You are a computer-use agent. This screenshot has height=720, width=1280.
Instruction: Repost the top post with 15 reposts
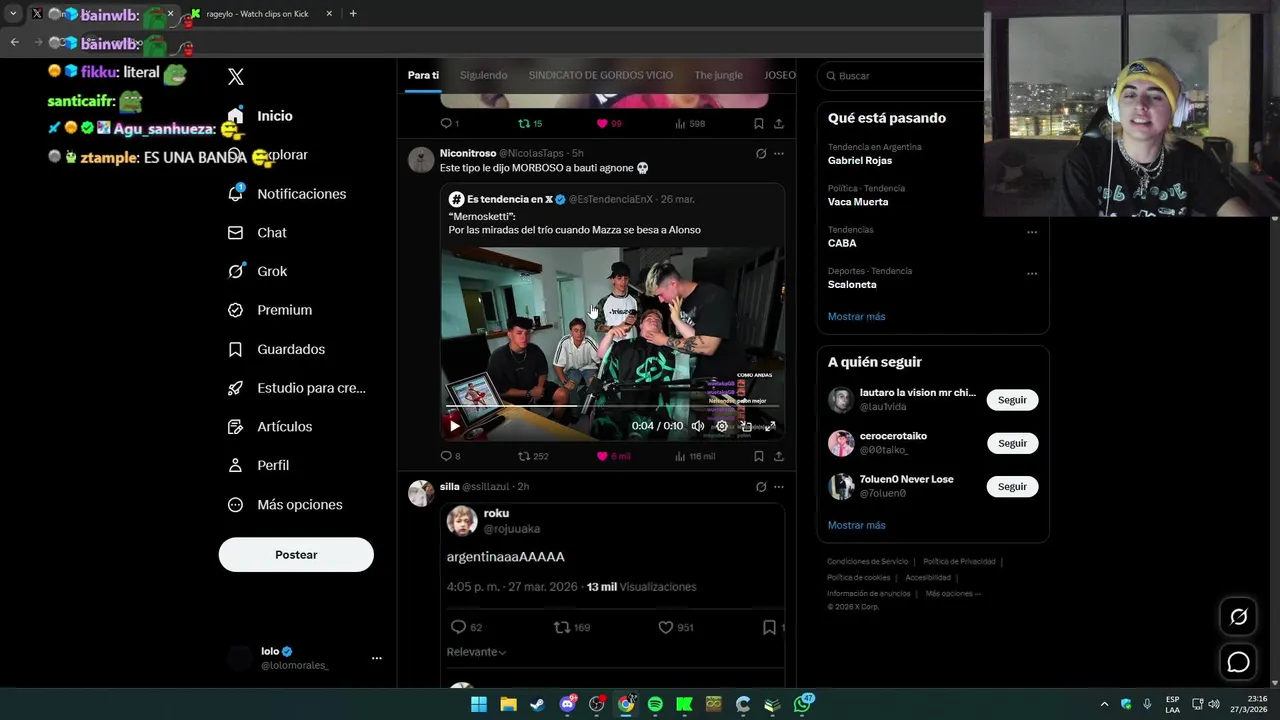[x=530, y=124]
